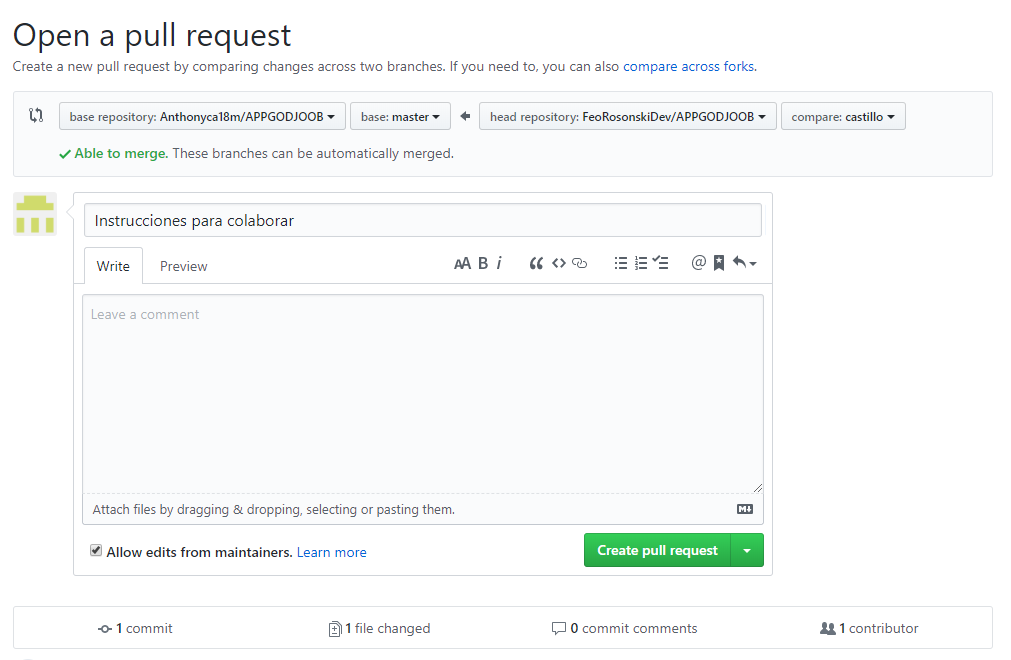
Task: Click the Create pull request button
Action: click(656, 550)
